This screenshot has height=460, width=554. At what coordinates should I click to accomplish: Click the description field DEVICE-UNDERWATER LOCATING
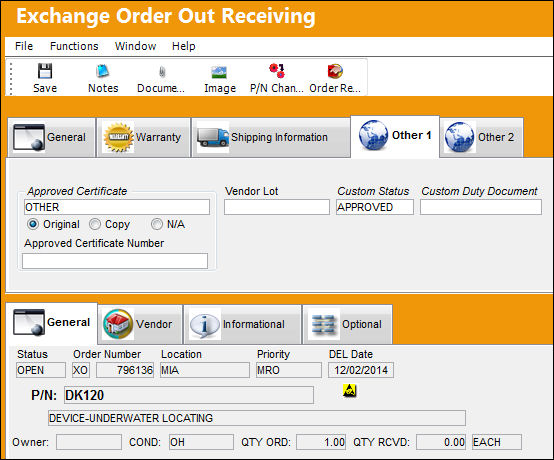(257, 418)
